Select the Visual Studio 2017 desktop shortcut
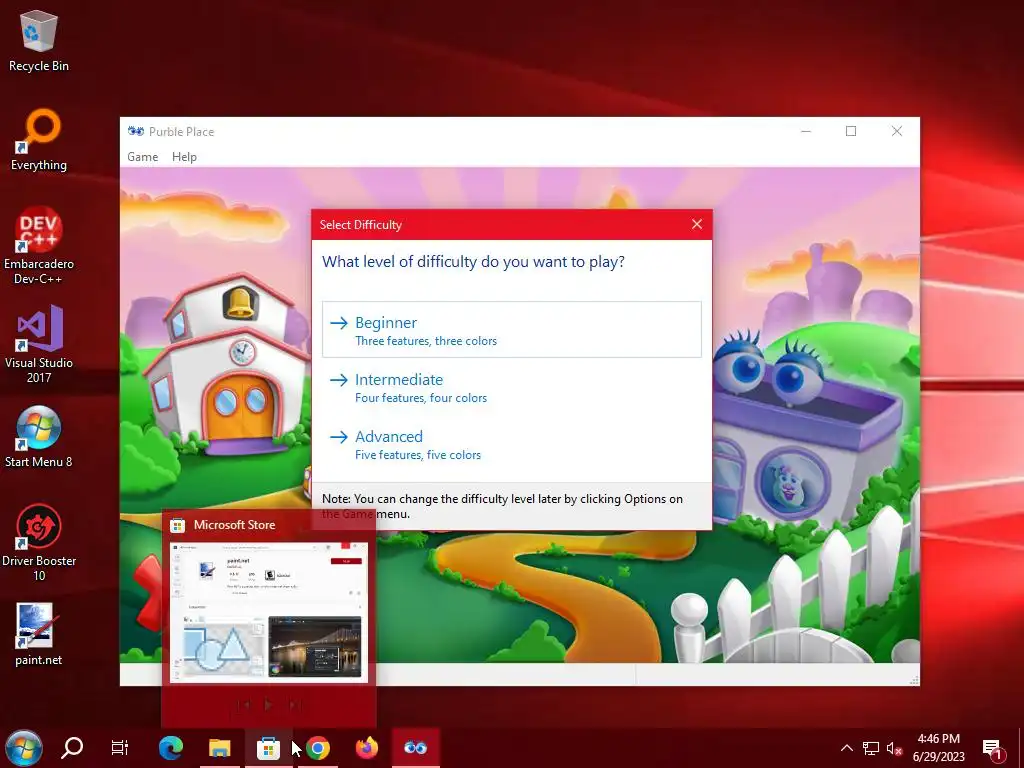Viewport: 1024px width, 768px height. (x=39, y=345)
